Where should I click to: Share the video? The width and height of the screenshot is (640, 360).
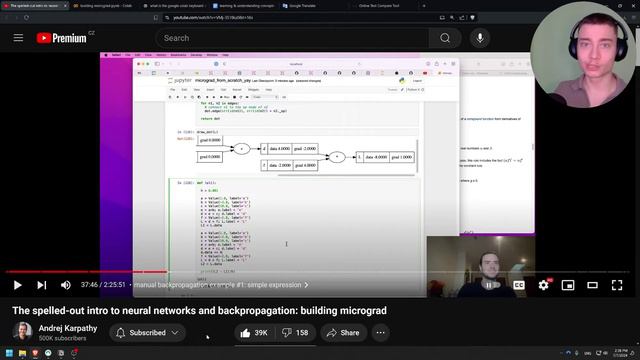pos(343,333)
